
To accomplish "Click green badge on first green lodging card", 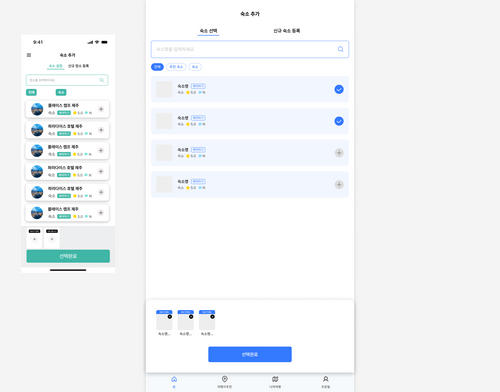I will tap(64, 113).
